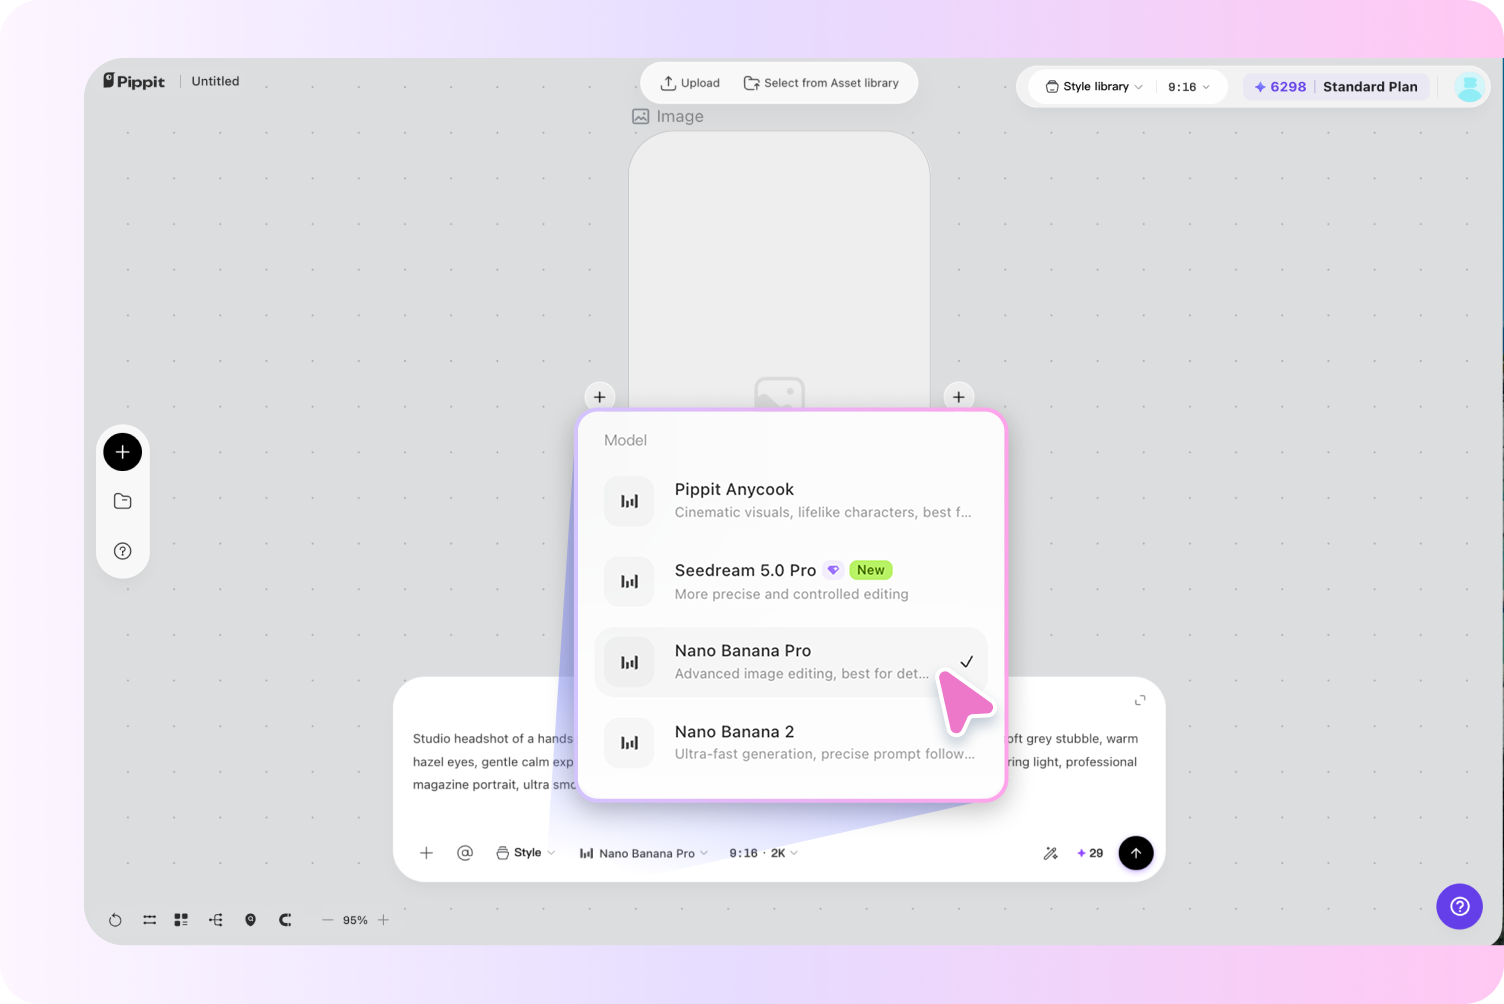The height and width of the screenshot is (1004, 1504).
Task: Toggle the magnet snap icon
Action: 285,920
